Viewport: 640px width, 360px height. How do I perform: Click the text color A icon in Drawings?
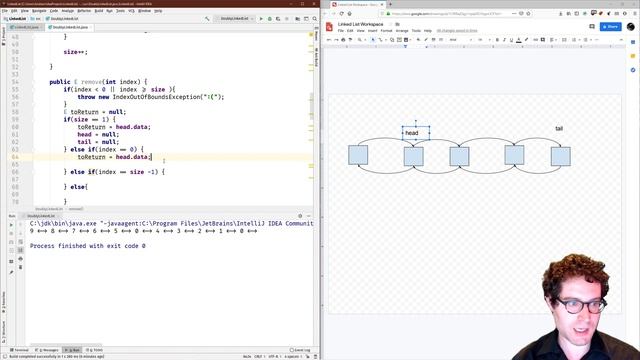[x=518, y=40]
